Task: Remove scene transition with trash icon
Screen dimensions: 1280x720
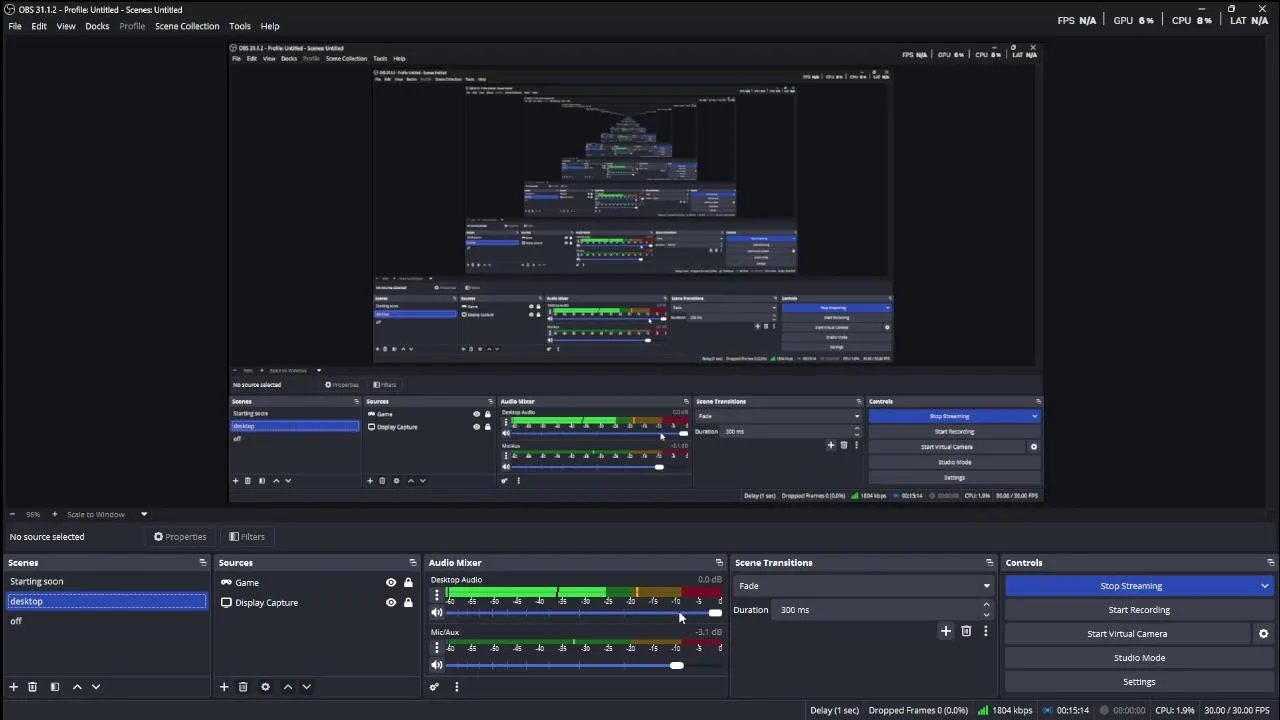Action: pyautogui.click(x=966, y=631)
